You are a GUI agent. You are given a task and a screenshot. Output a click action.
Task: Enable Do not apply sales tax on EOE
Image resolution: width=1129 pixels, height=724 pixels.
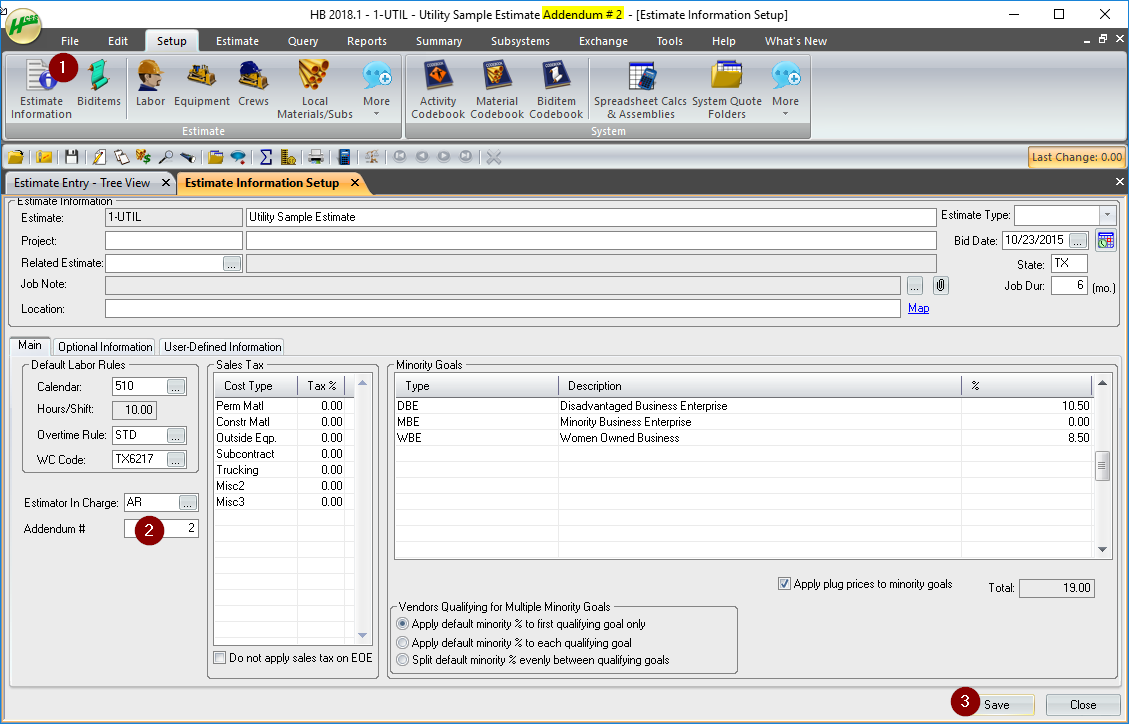pyautogui.click(x=220, y=658)
